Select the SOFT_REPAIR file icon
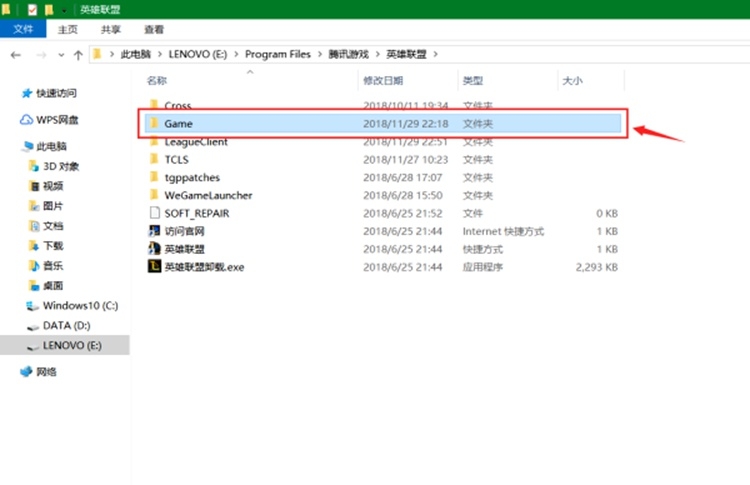The height and width of the screenshot is (485, 750). tap(154, 213)
